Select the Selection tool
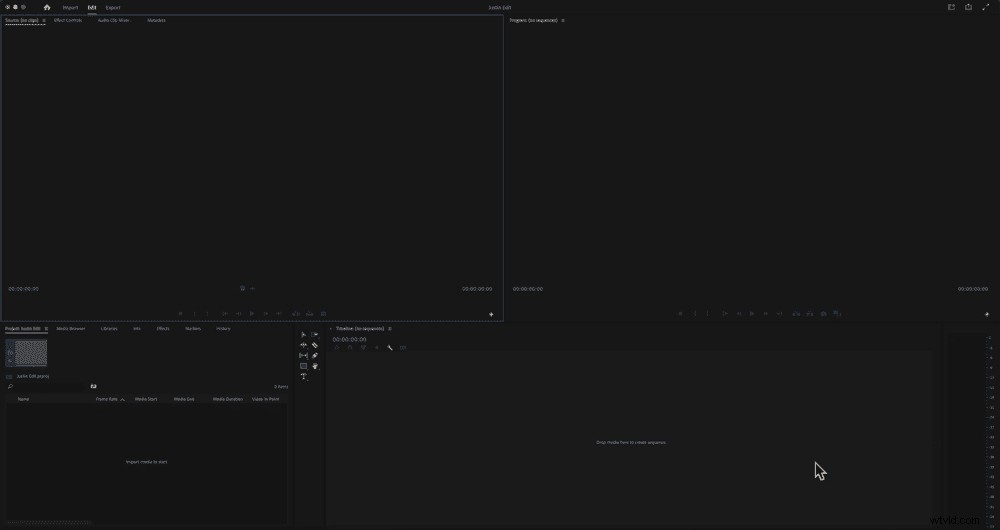Screen dimensions: 1000x530 pyautogui.click(x=304, y=335)
